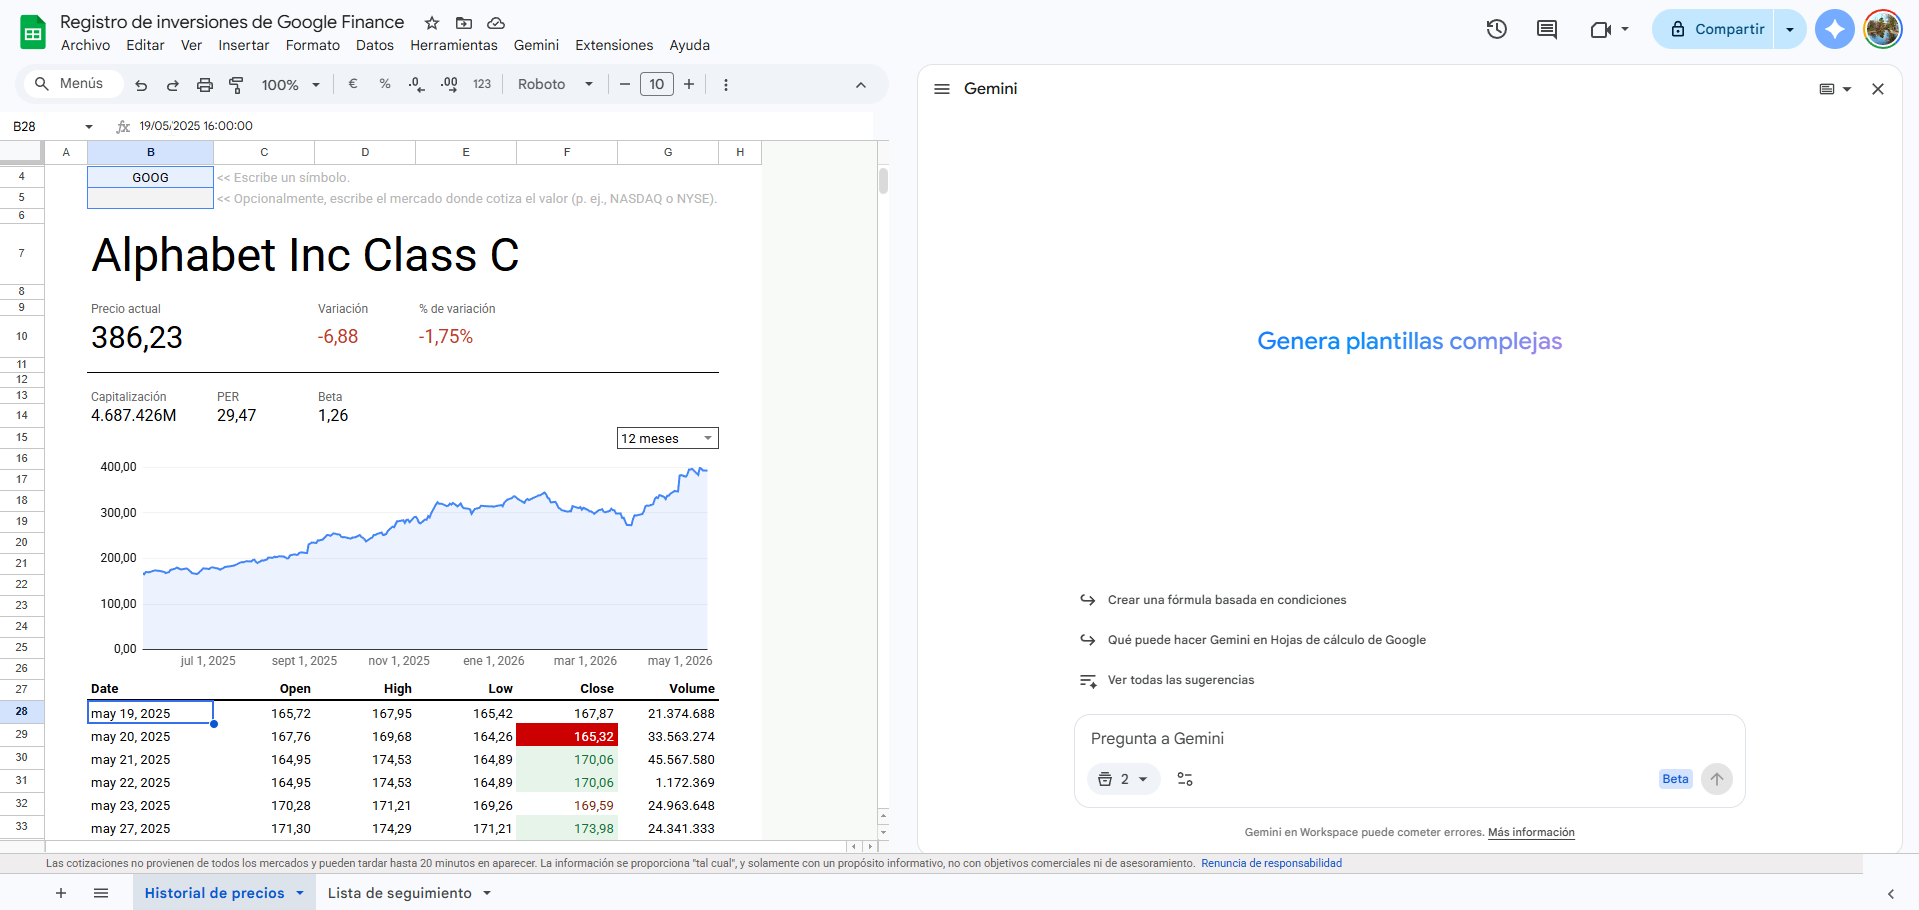Increase the font size
Viewport: 1919px width, 910px height.
coord(689,84)
